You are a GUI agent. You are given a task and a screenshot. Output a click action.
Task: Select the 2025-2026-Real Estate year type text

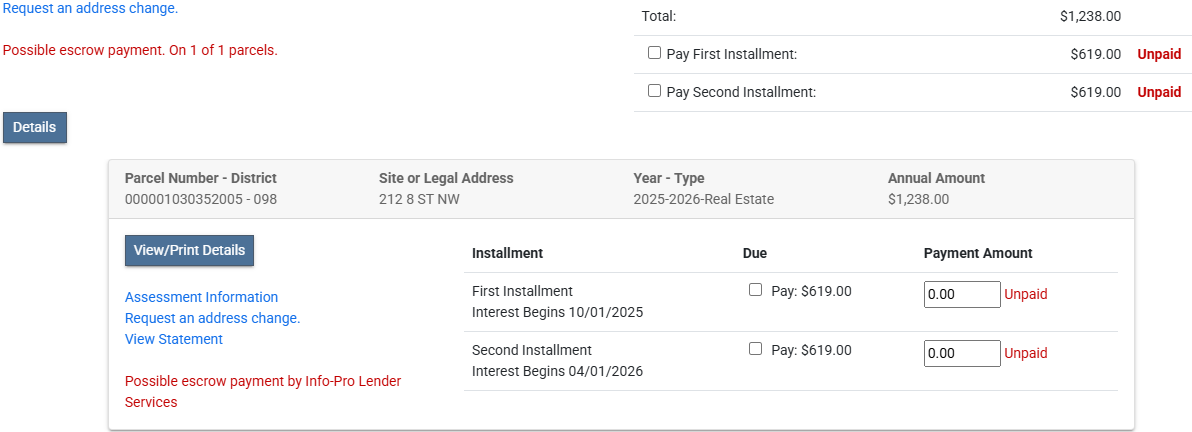coord(703,199)
